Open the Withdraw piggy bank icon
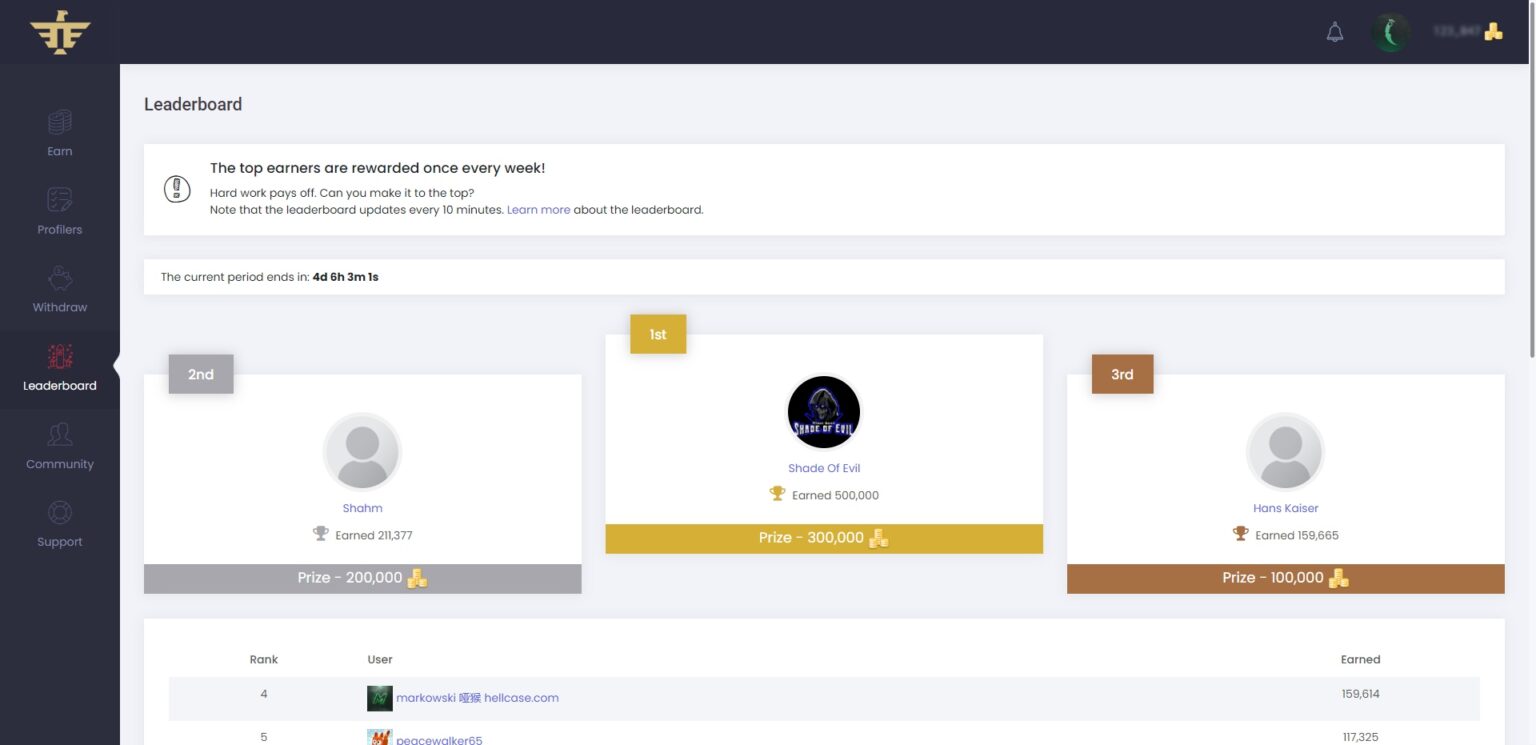This screenshot has width=1536, height=745. (x=60, y=278)
